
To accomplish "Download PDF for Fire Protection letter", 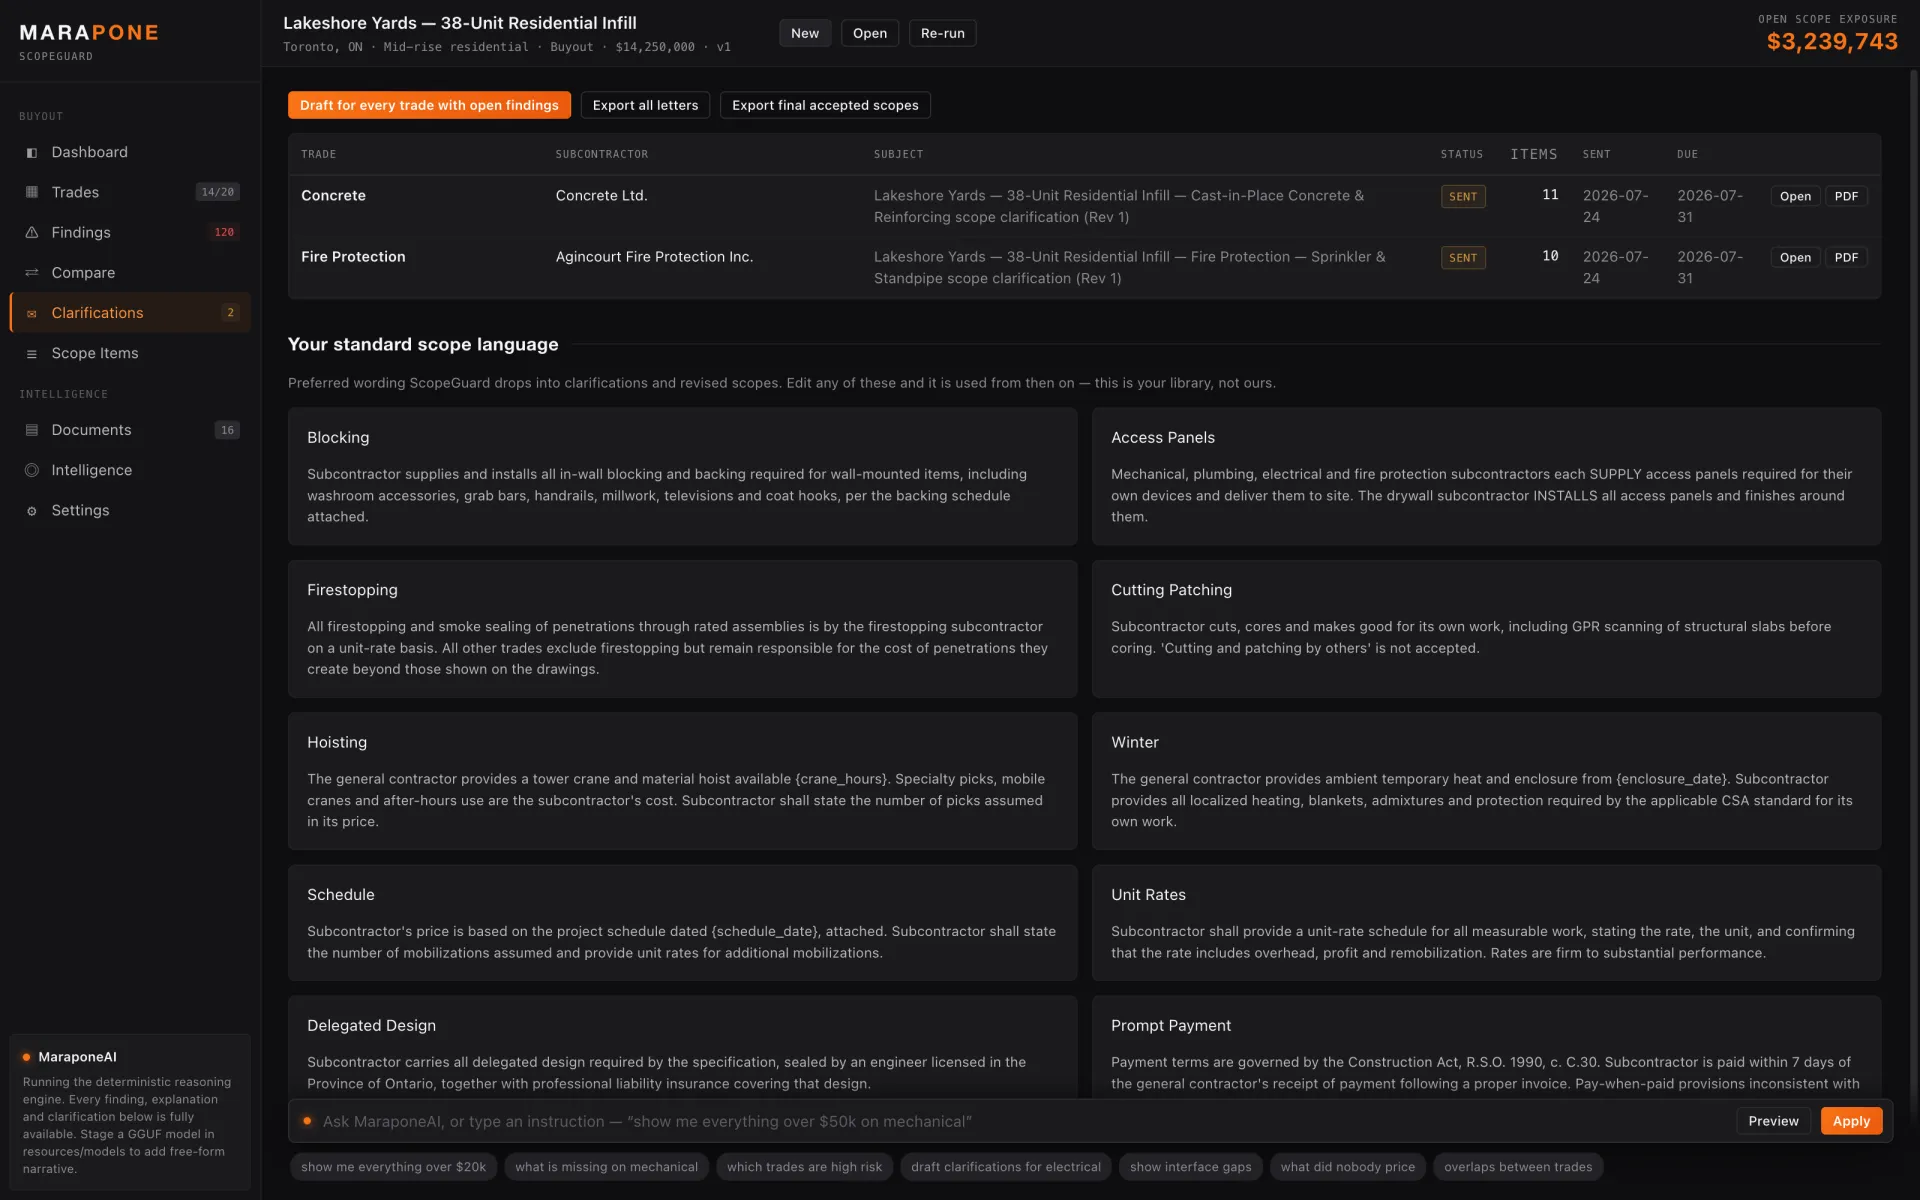I will tap(1846, 257).
